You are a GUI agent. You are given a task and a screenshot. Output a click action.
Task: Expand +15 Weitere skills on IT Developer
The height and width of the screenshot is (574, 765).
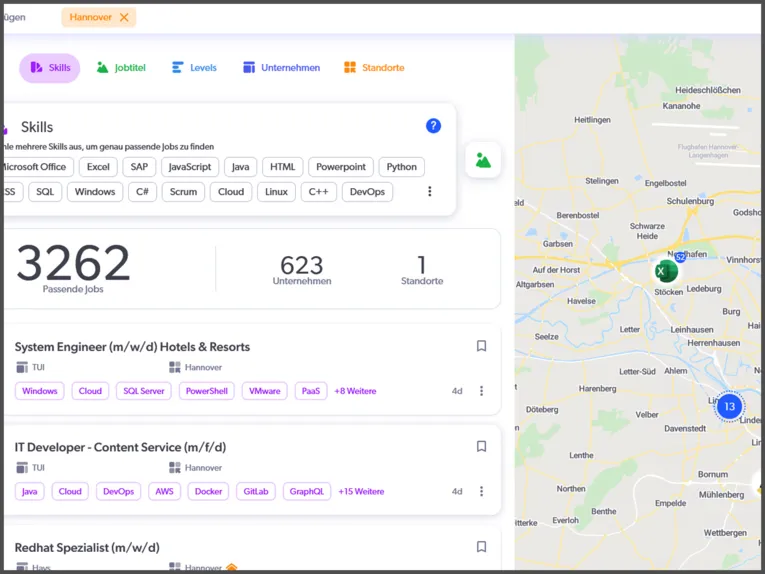click(361, 492)
